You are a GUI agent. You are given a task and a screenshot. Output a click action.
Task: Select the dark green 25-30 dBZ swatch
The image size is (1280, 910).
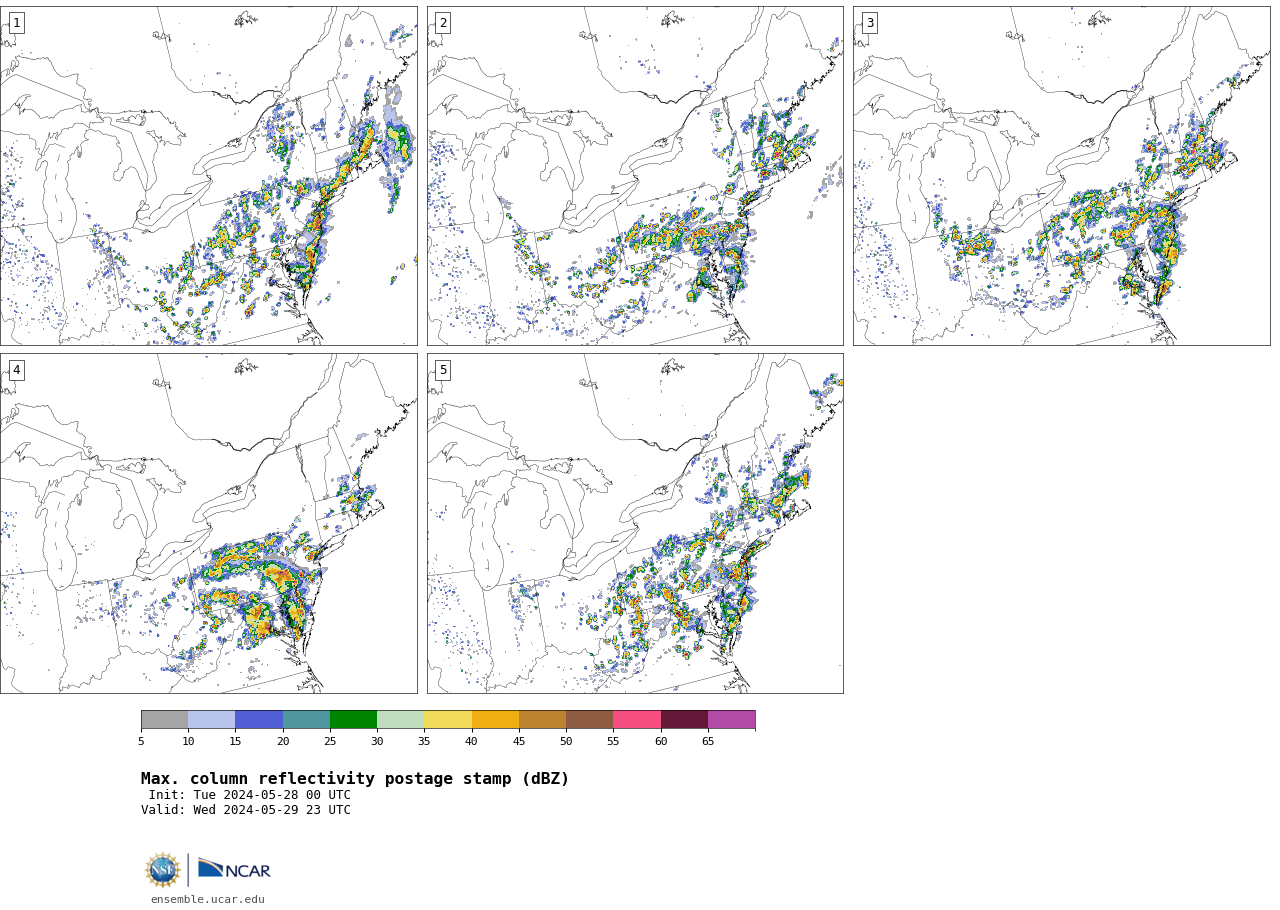[x=353, y=720]
